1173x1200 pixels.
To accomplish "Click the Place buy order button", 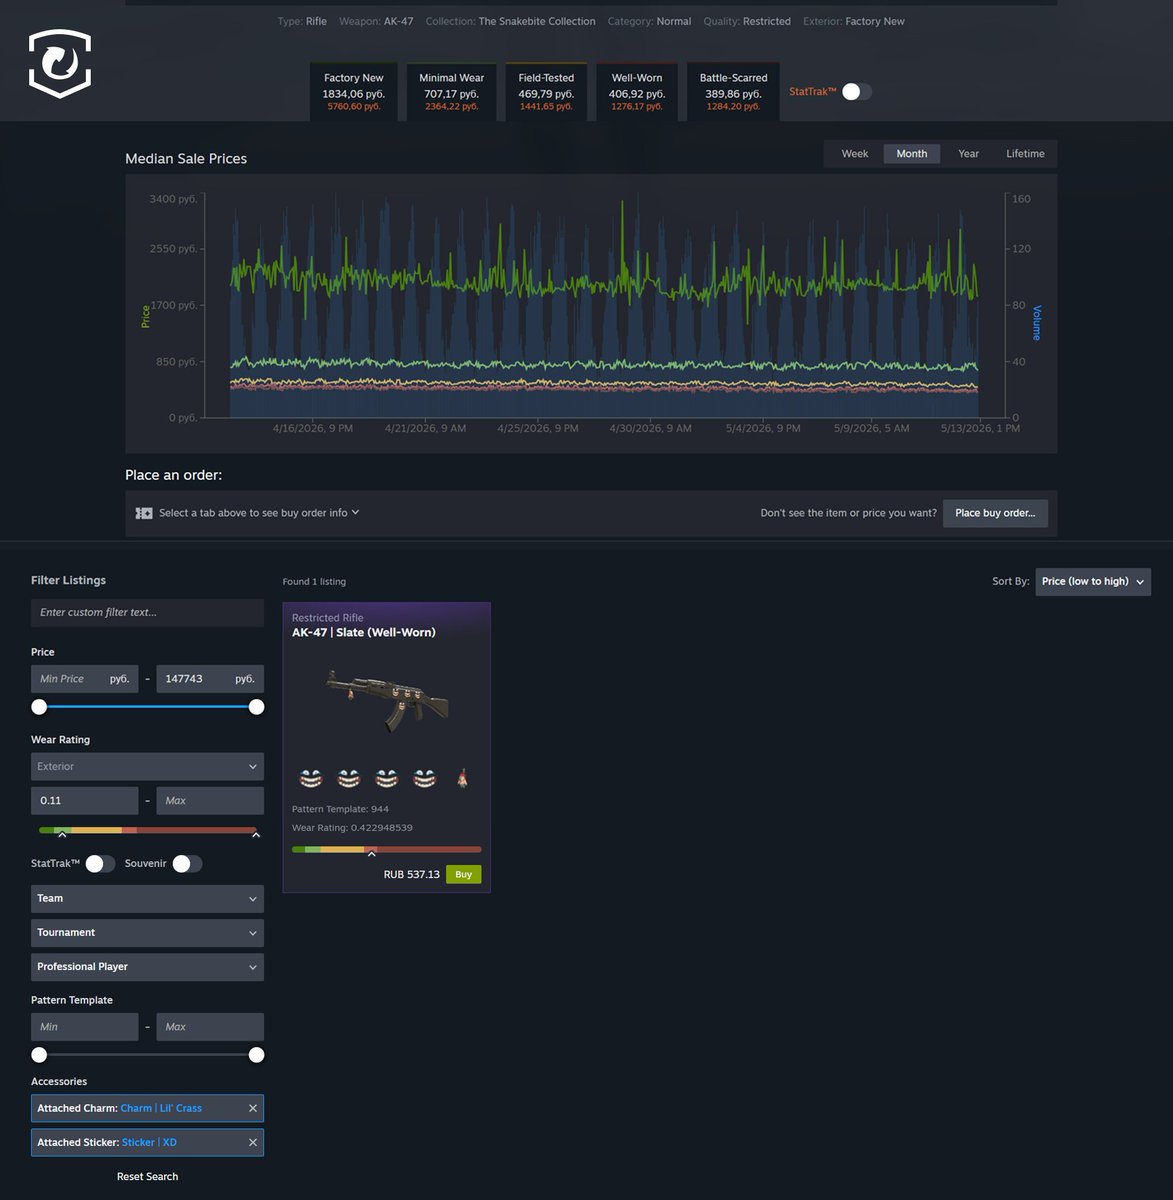I will click(995, 513).
